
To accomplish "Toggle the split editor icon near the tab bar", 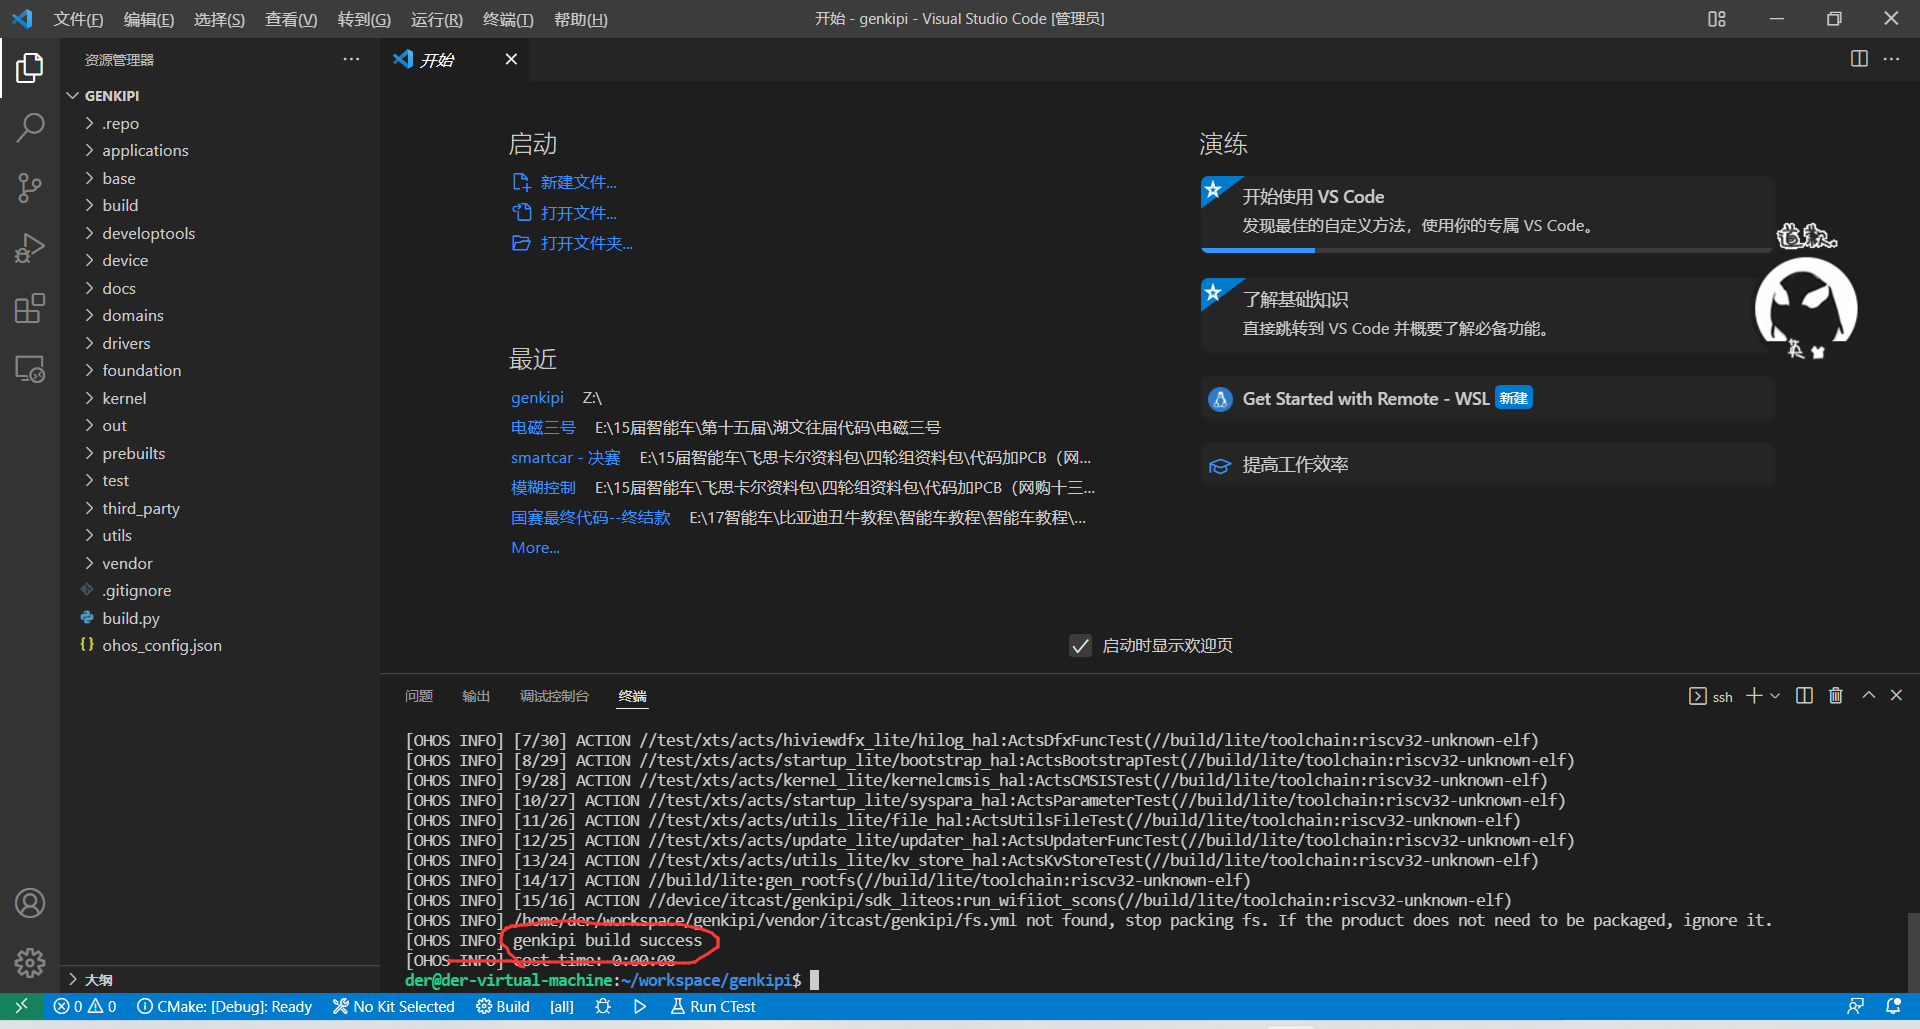I will click(x=1858, y=59).
